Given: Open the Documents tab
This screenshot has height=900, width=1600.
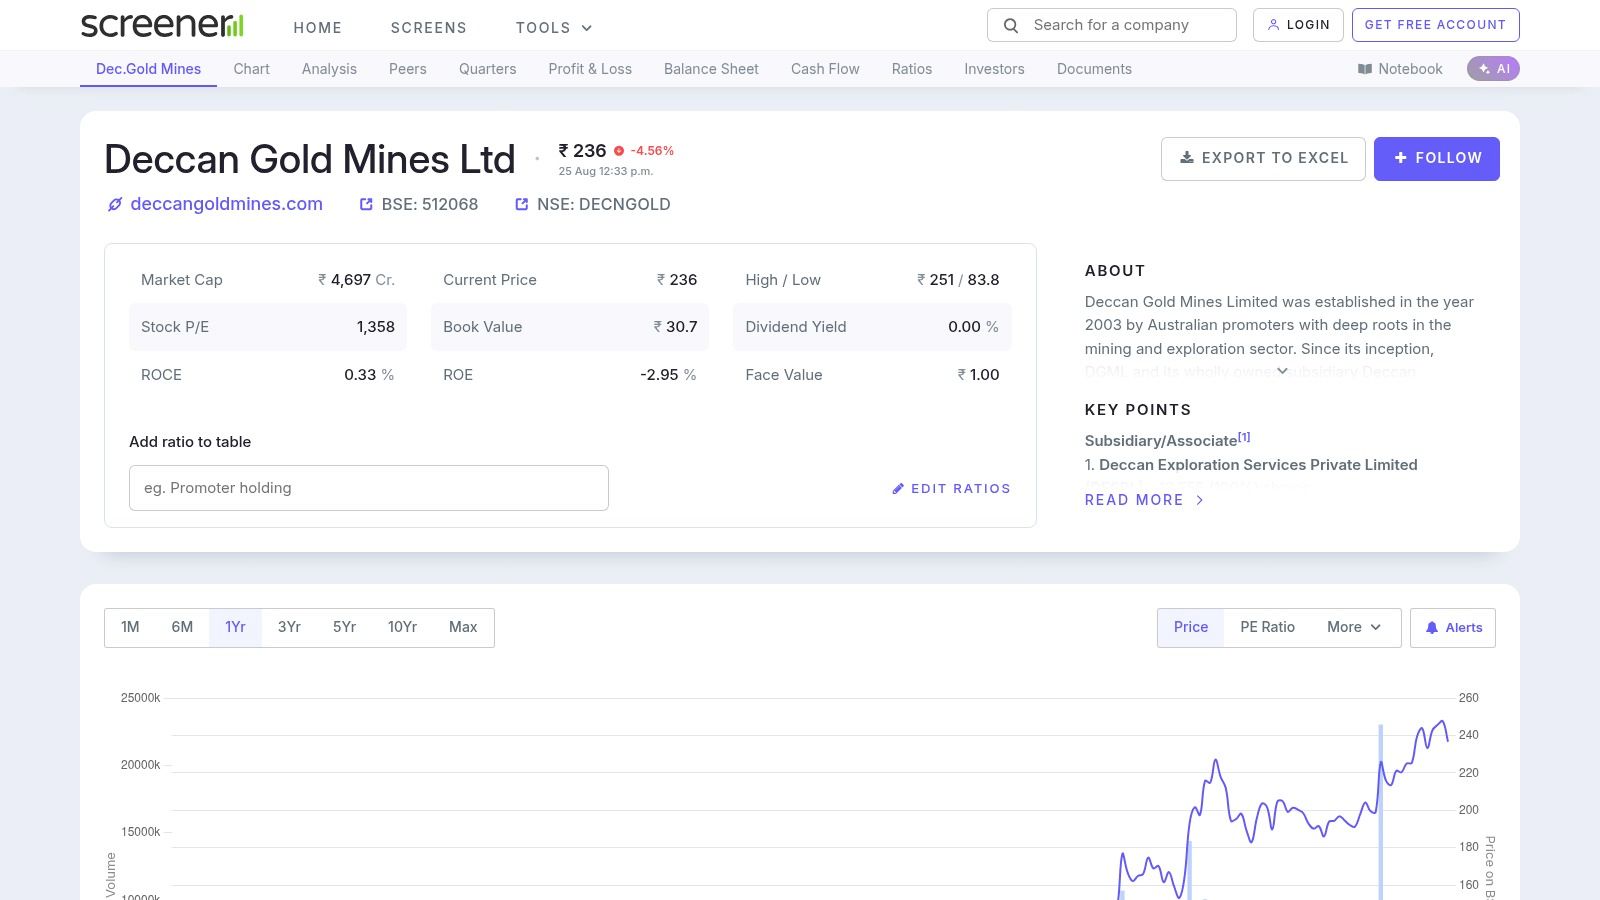Looking at the screenshot, I should pos(1094,69).
